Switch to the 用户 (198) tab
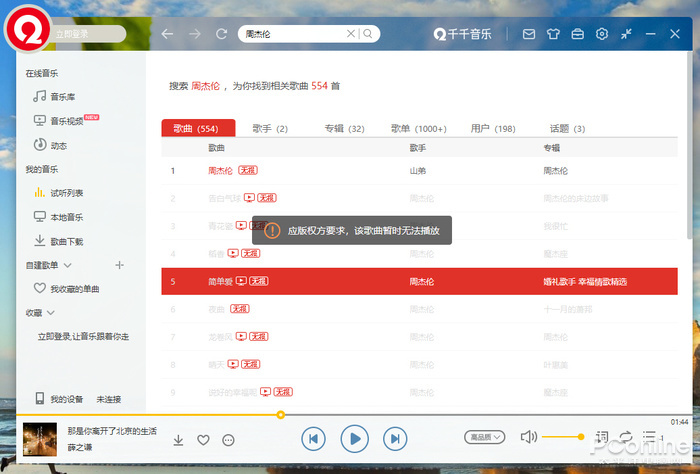The image size is (700, 474). click(x=493, y=129)
